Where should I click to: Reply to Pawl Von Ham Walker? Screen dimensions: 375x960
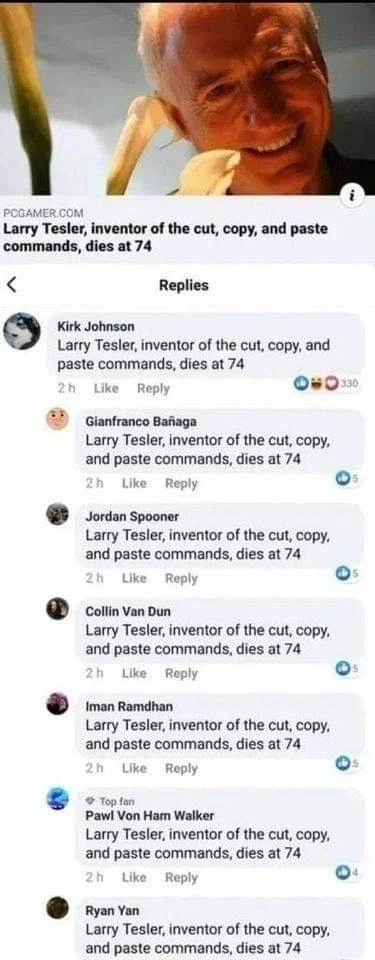click(x=181, y=877)
